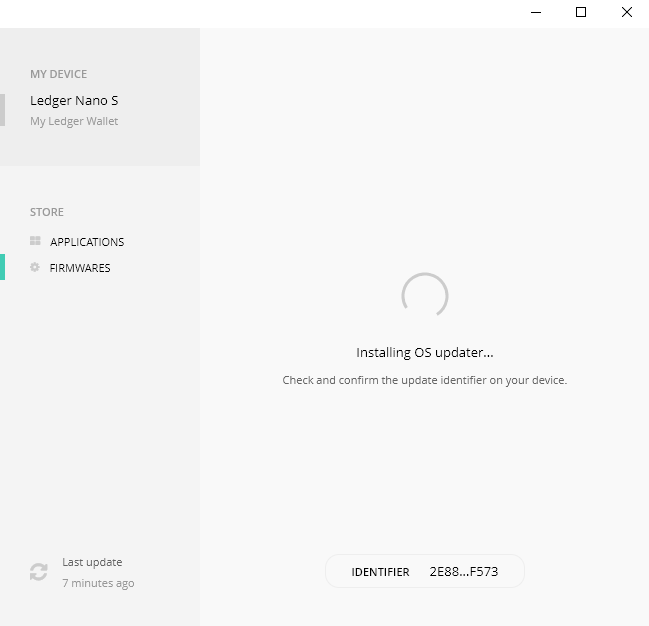Click the STORE section header
This screenshot has height=626, width=649.
47,212
